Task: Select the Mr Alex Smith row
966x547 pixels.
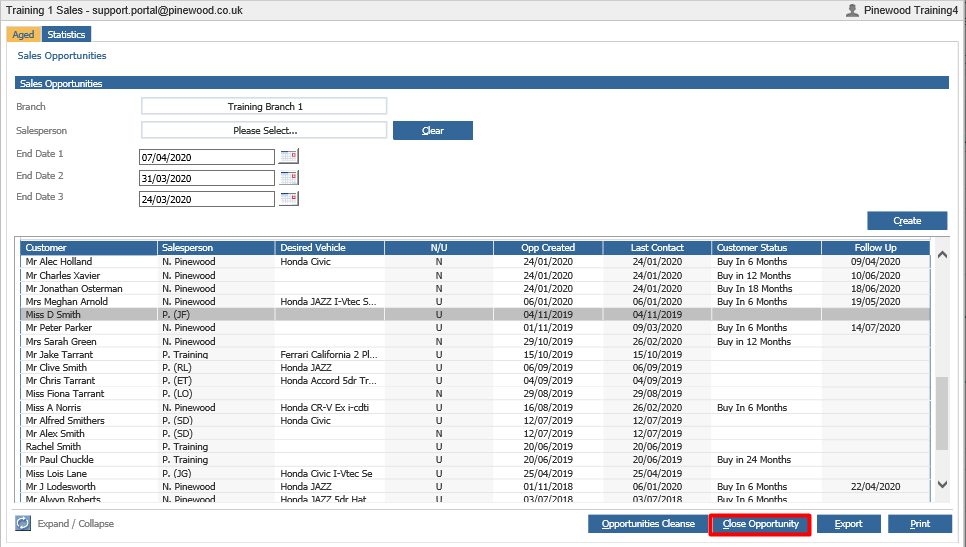Action: click(475, 434)
